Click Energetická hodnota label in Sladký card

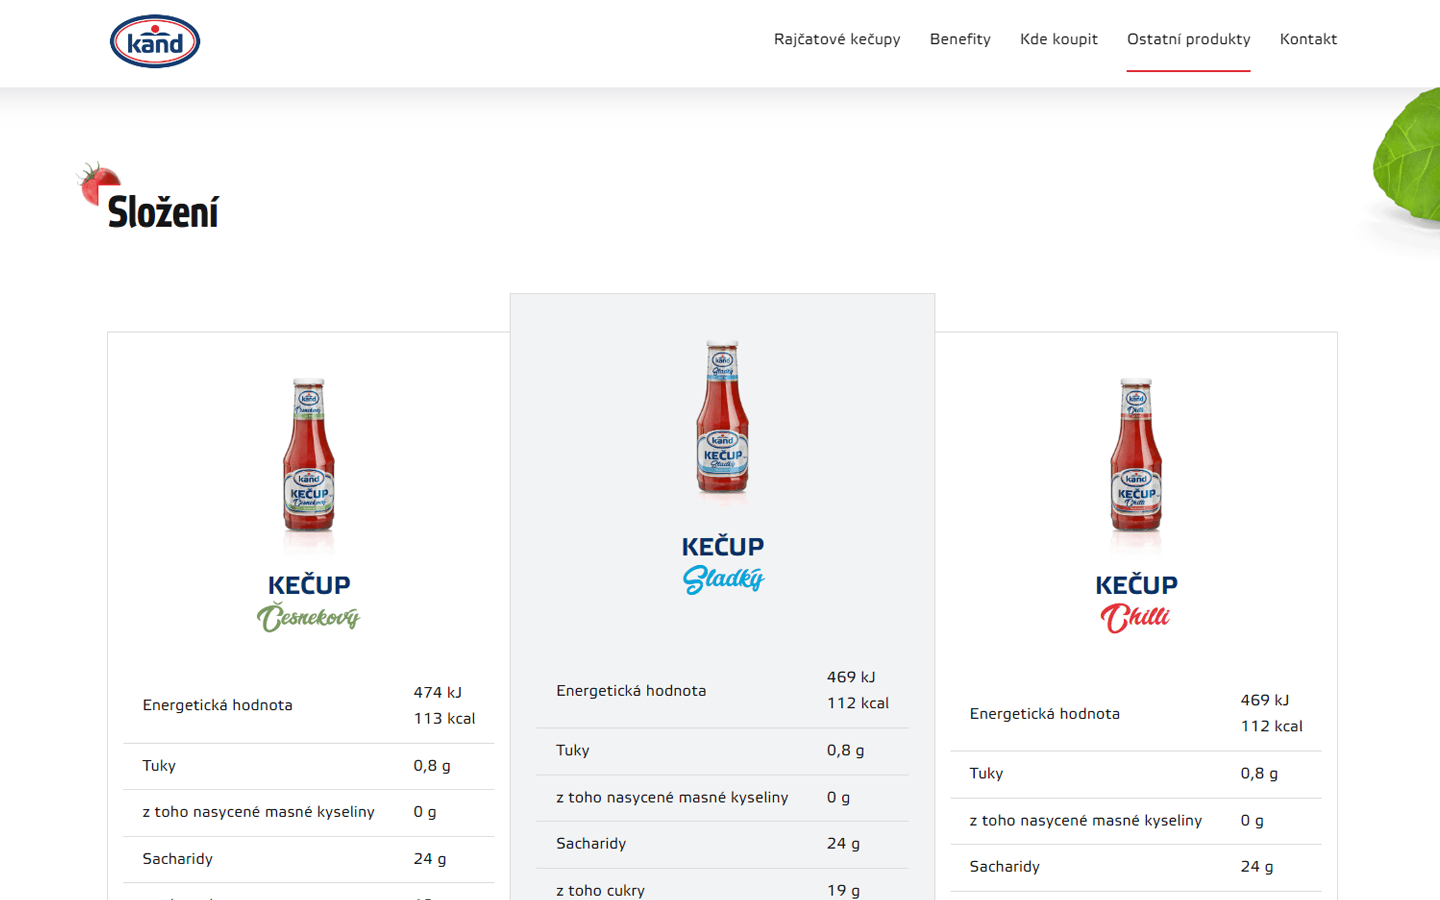click(x=631, y=690)
